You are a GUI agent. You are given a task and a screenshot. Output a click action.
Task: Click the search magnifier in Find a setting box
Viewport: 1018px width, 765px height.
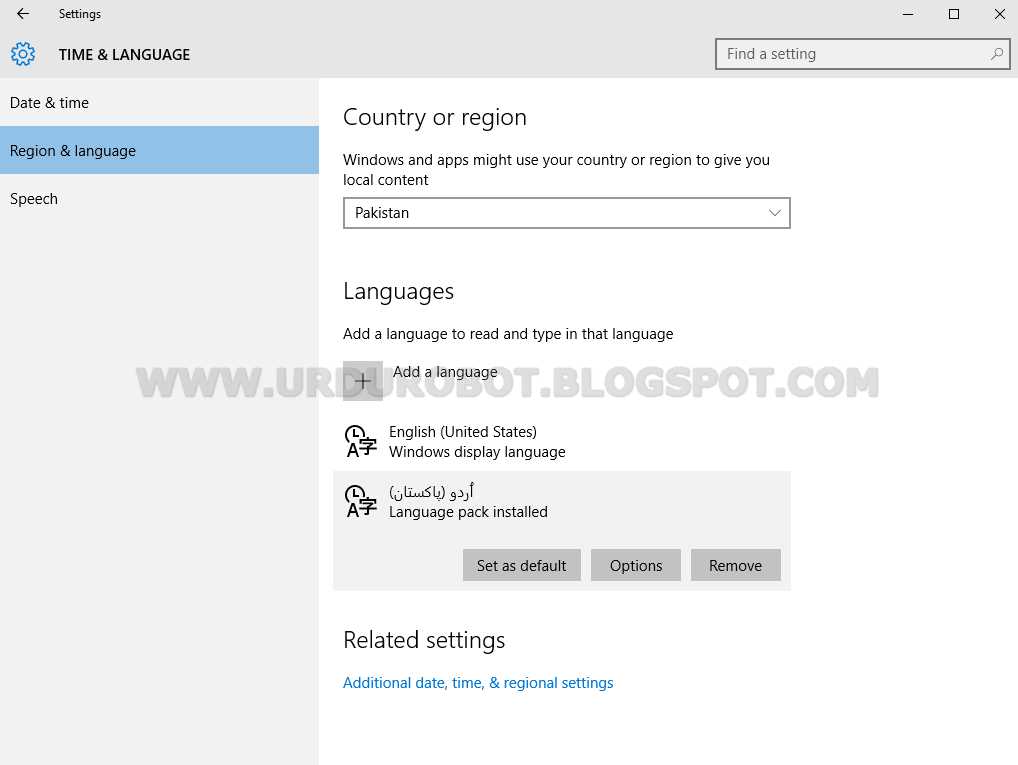point(995,53)
